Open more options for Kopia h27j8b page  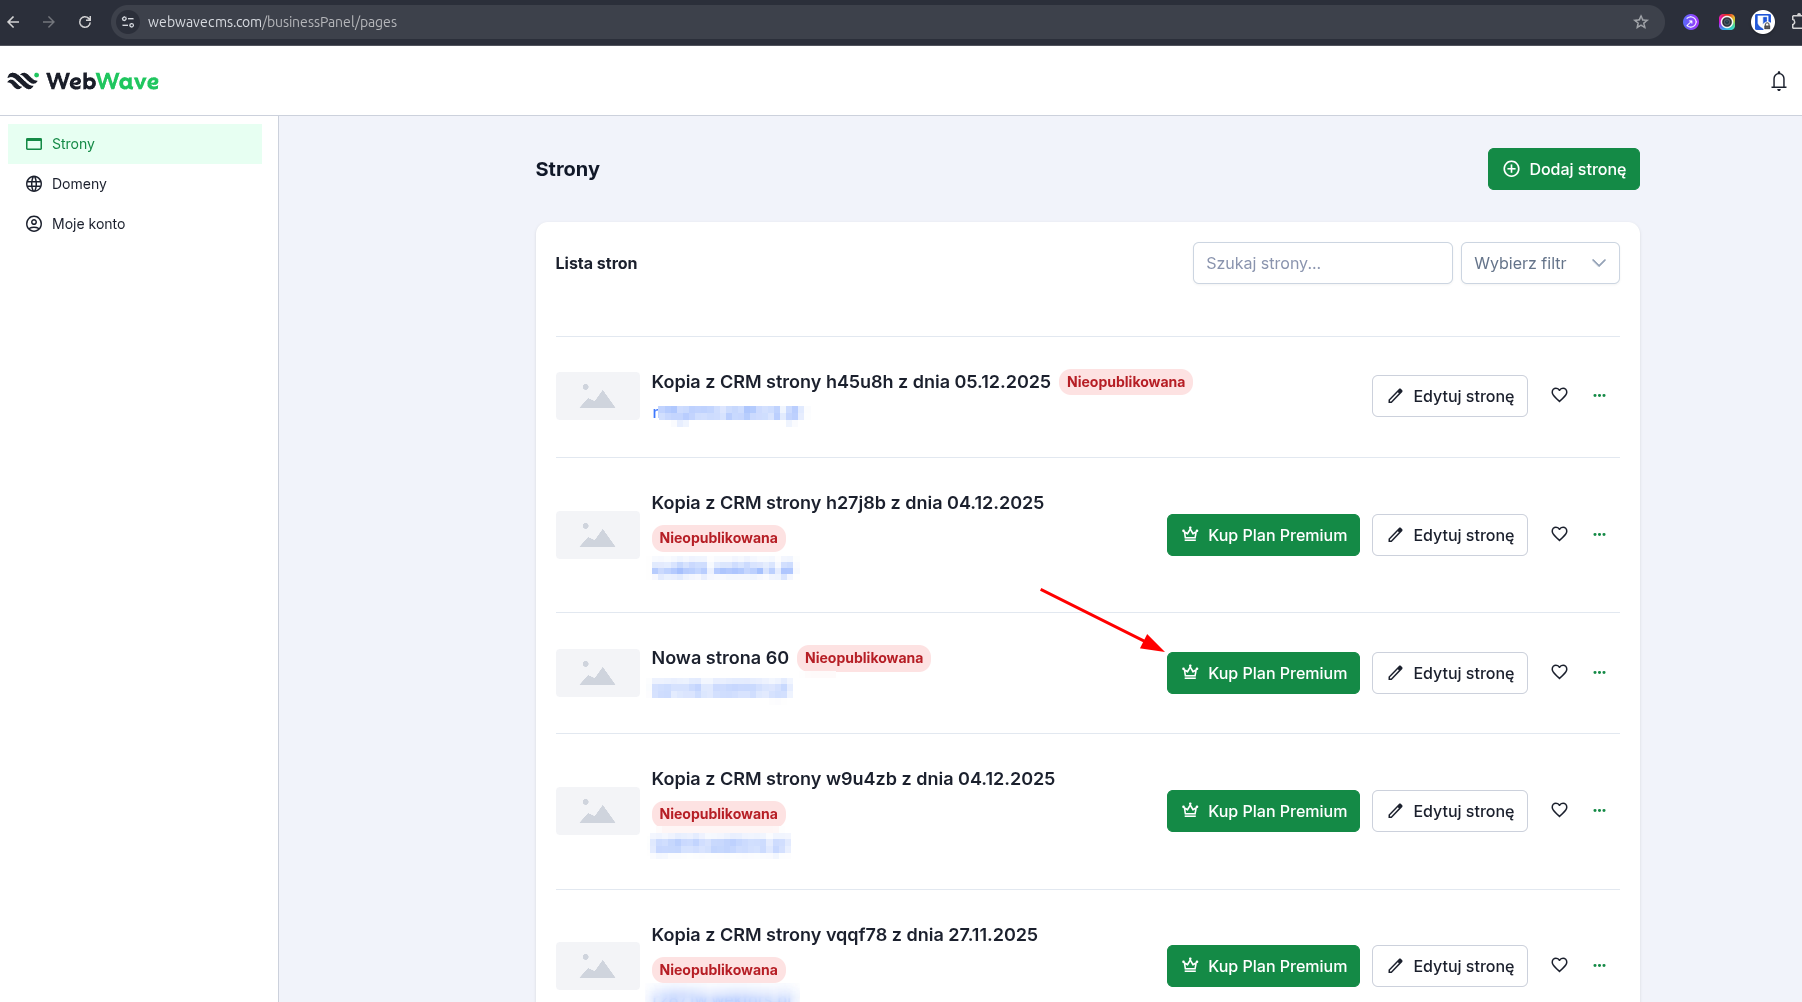pos(1599,534)
